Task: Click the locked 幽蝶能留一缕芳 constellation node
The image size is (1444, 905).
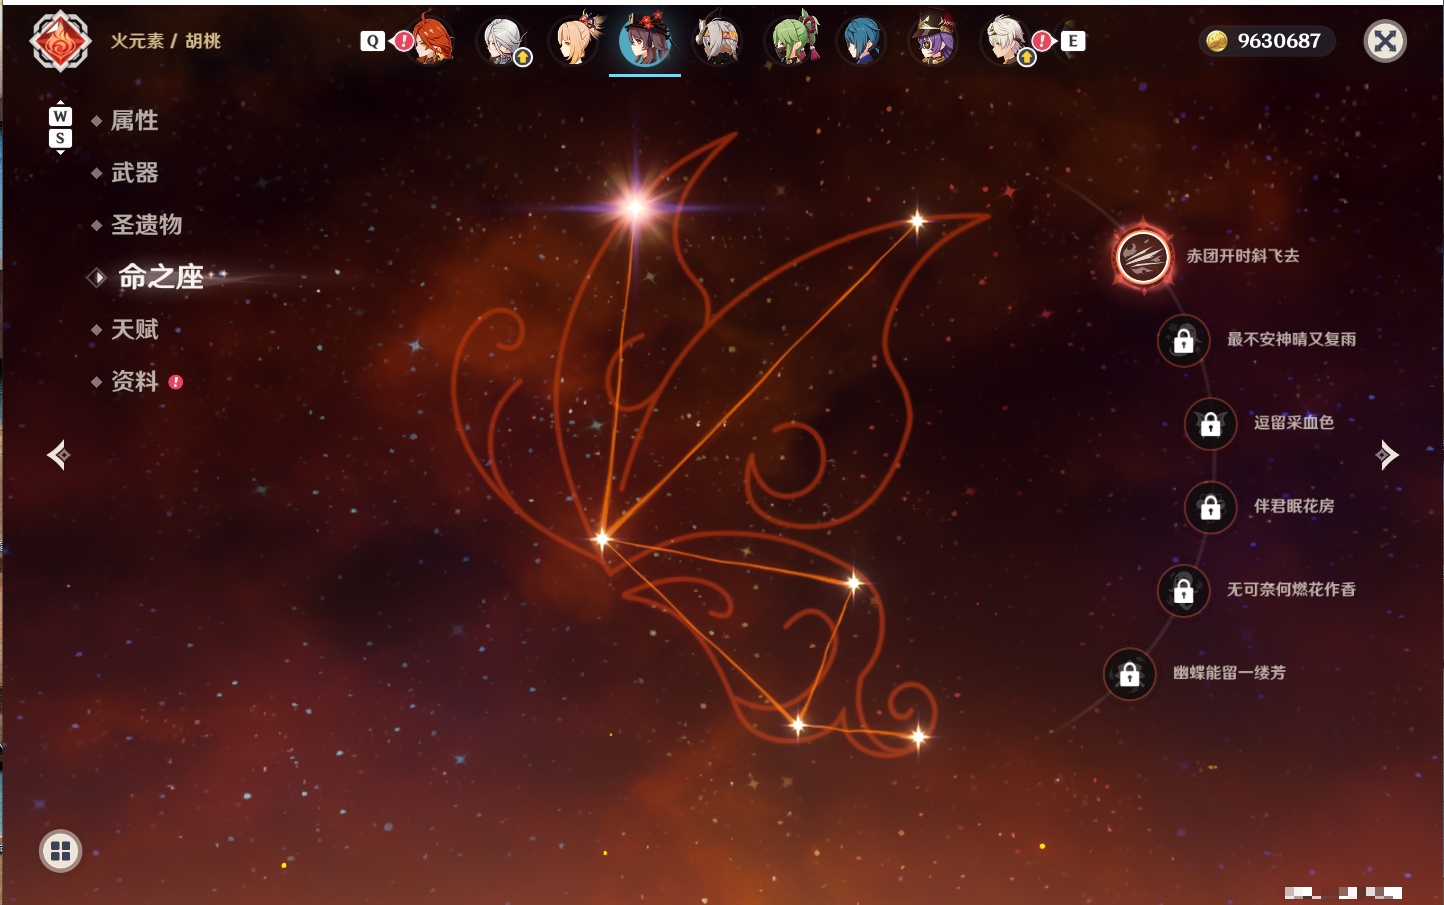Action: (1129, 674)
